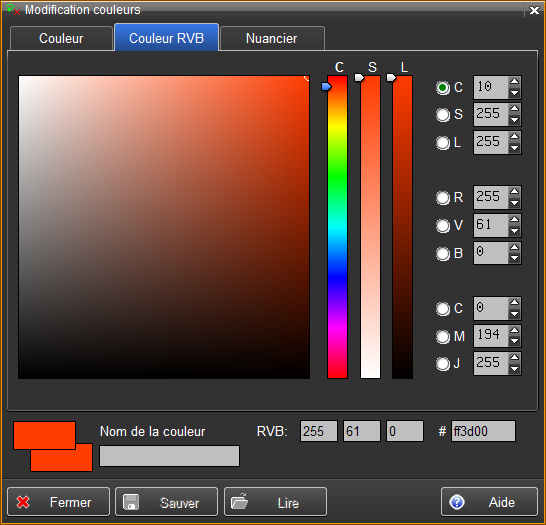Select the M magenta radio button

[x=443, y=337]
